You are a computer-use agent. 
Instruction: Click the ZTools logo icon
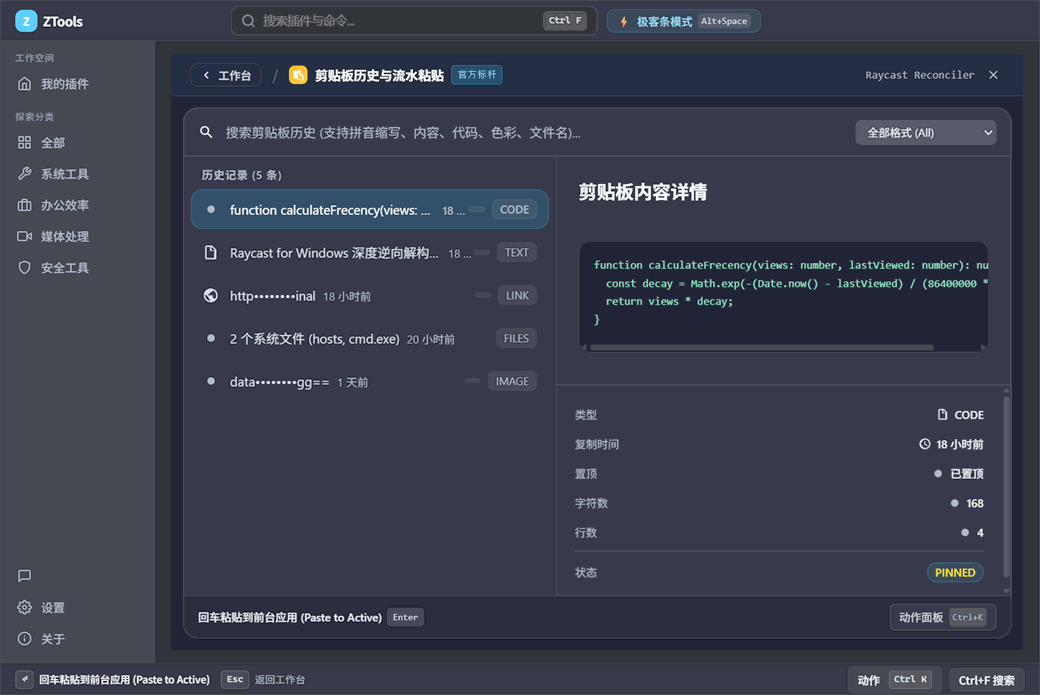pos(26,21)
